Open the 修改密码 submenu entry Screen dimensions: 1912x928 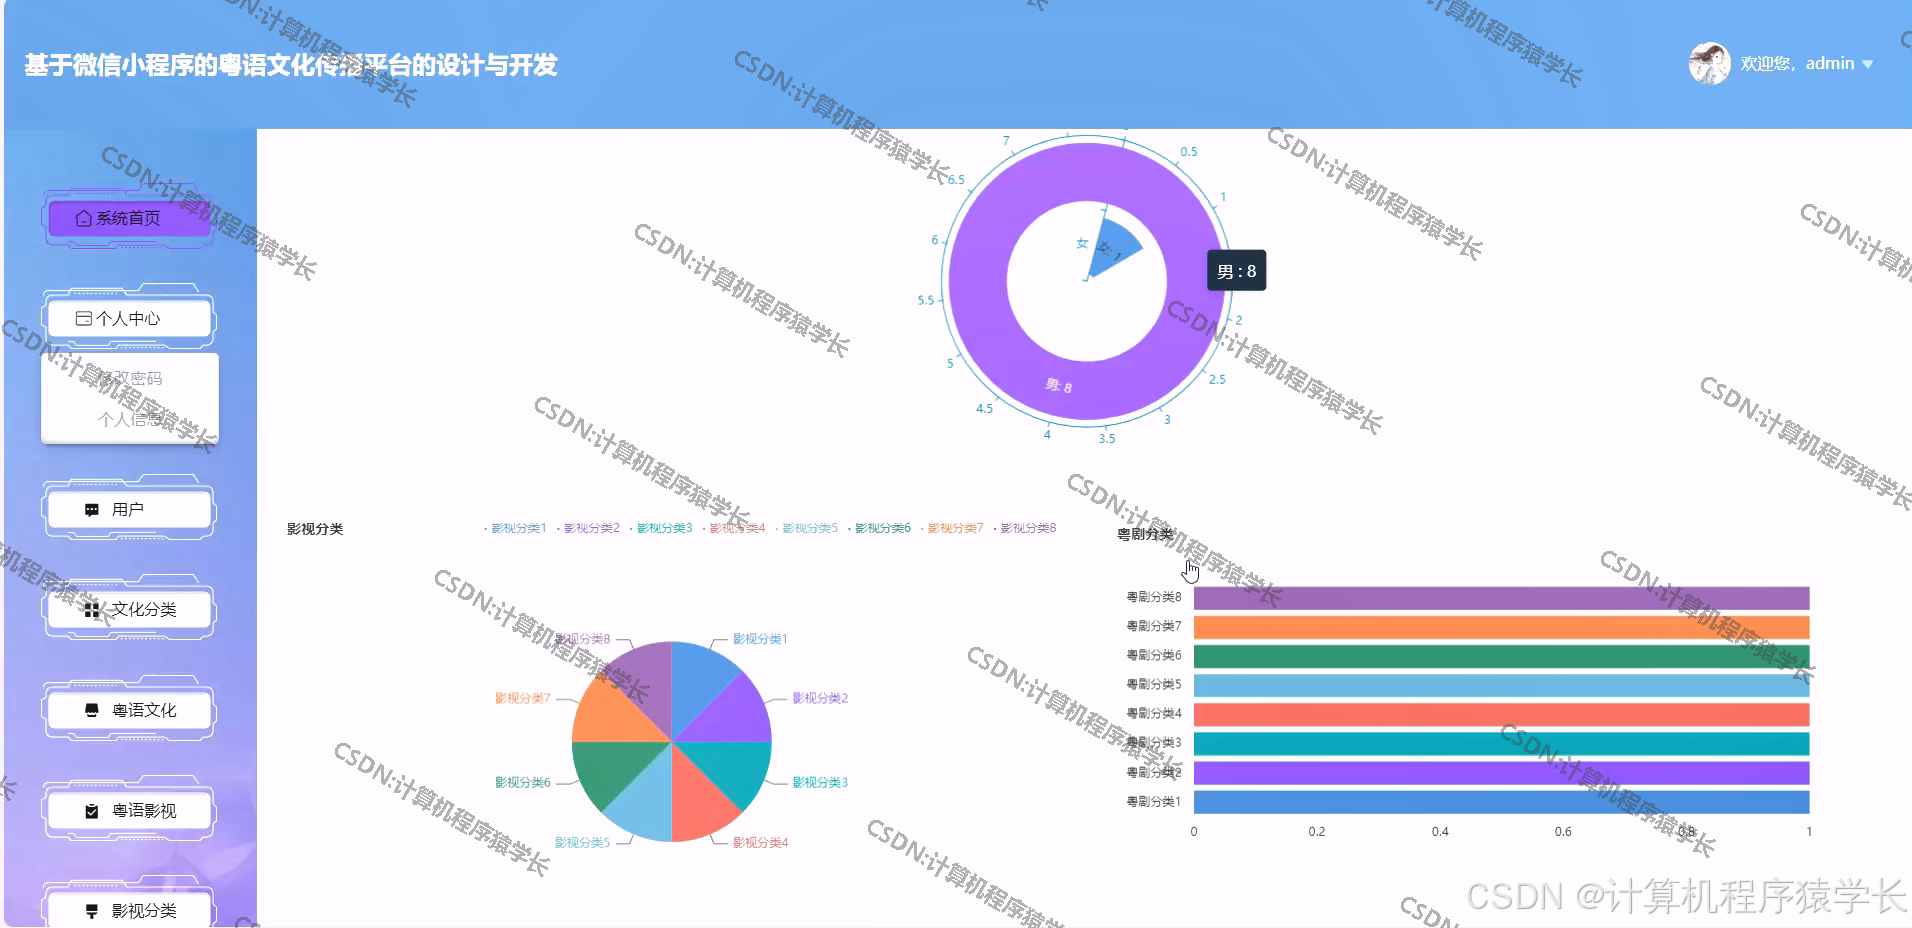click(x=130, y=378)
